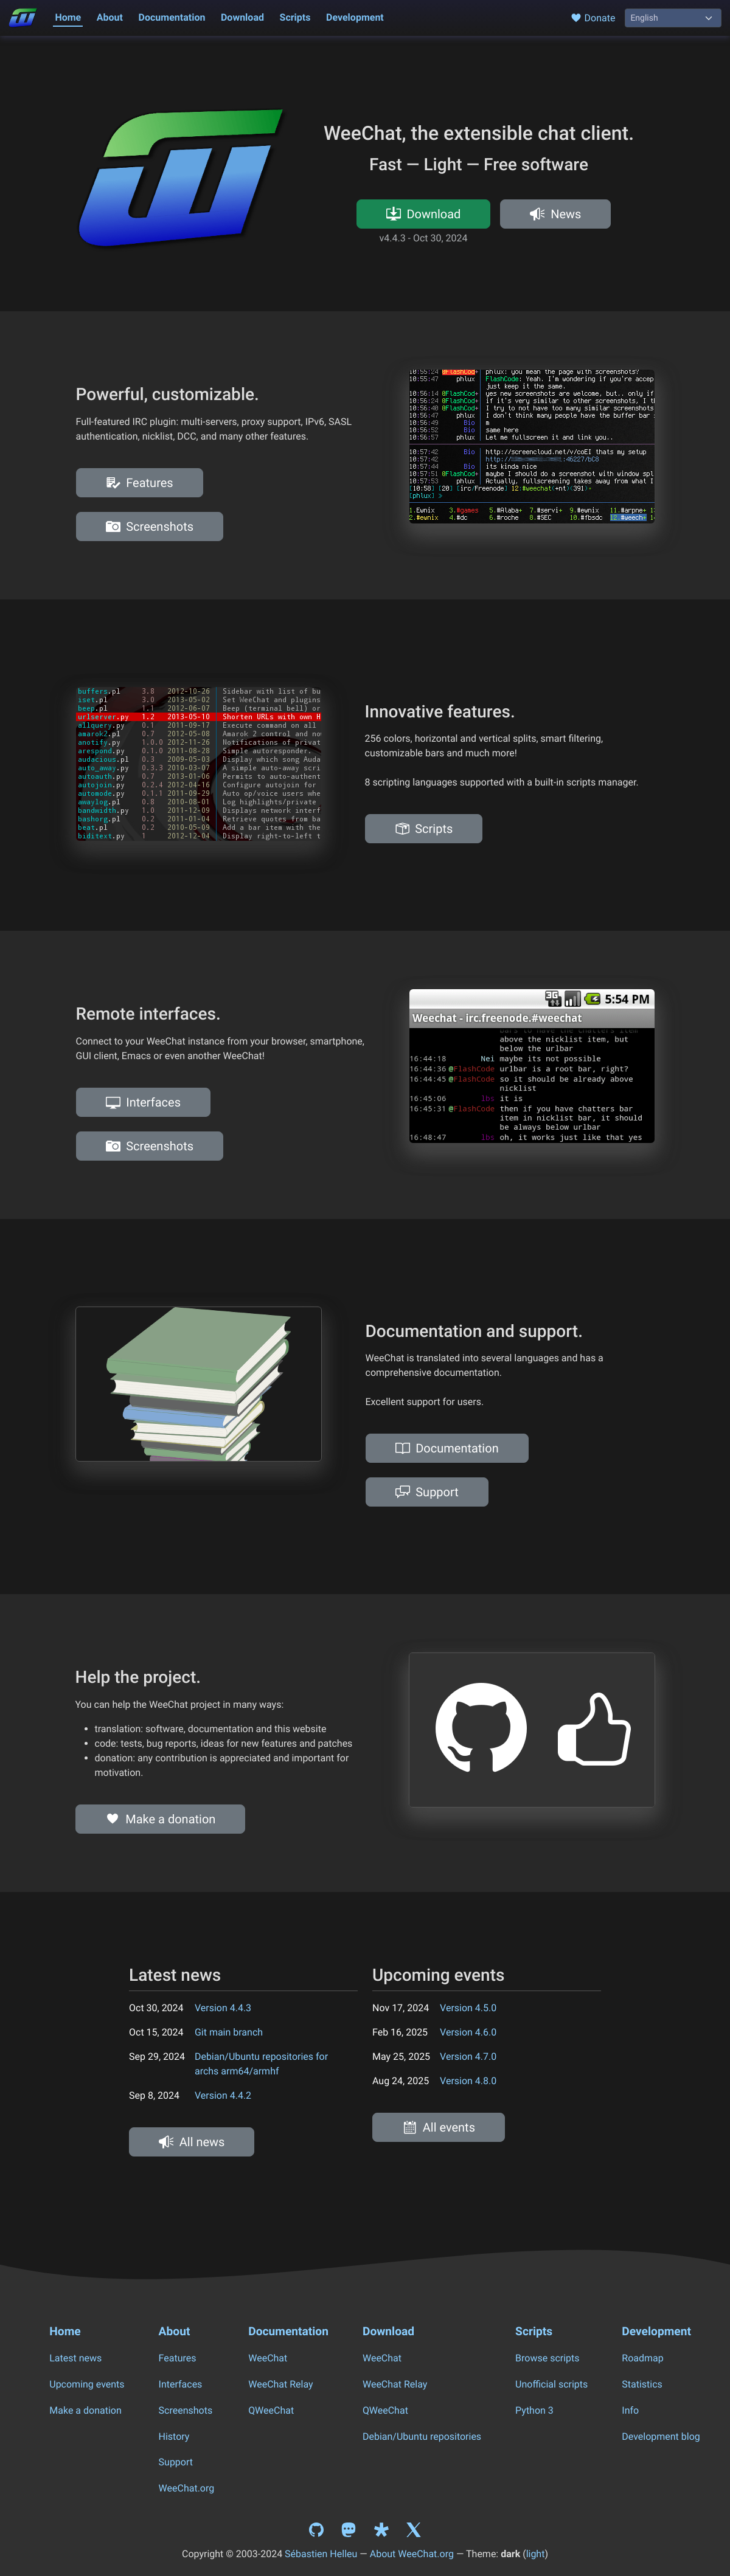Open the Version 4.5.0 event link
730x2576 pixels.
468,2008
